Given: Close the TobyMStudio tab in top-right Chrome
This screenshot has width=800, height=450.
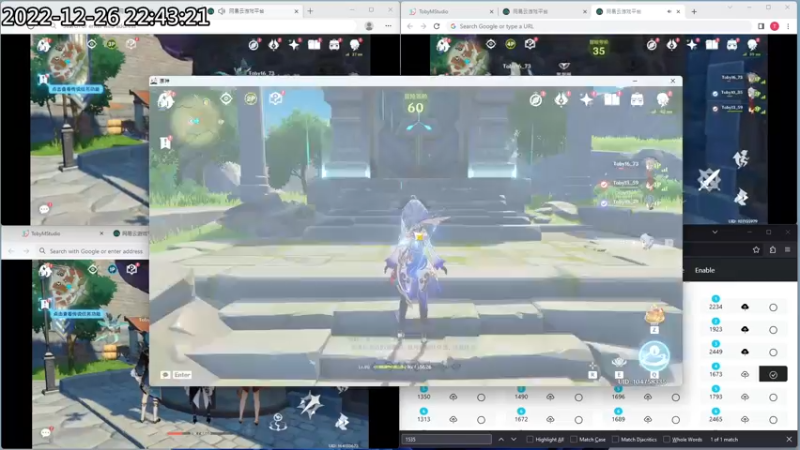Looking at the screenshot, I should (491, 11).
